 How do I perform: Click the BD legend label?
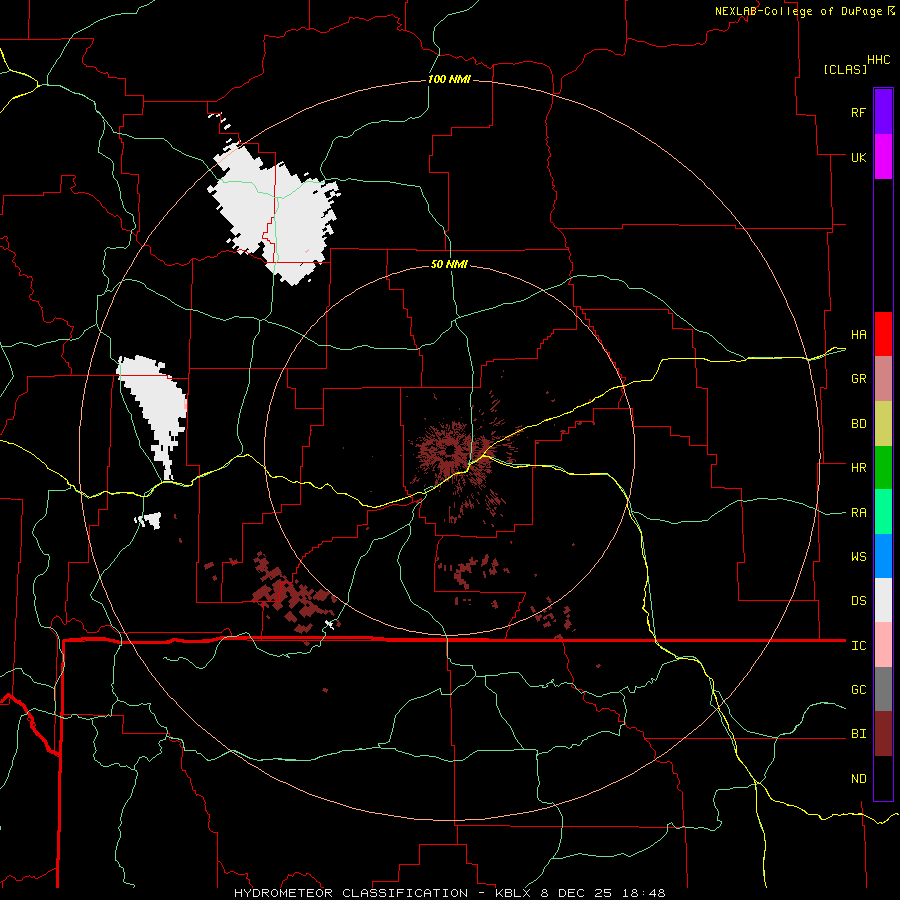858,424
